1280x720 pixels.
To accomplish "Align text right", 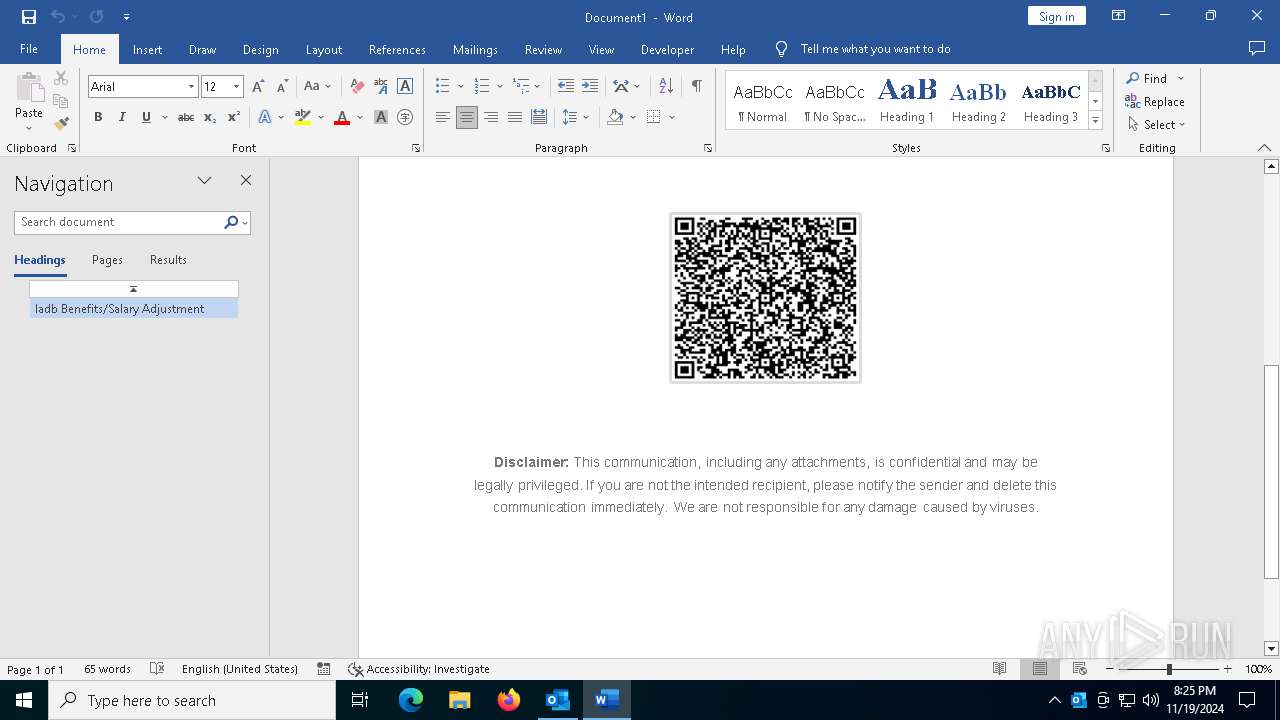I will [491, 117].
